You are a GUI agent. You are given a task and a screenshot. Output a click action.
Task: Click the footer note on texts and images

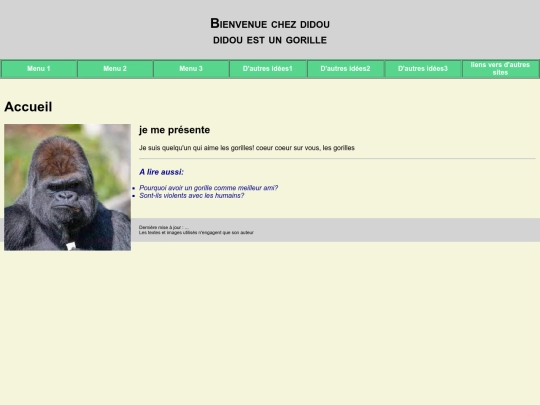tap(196, 232)
